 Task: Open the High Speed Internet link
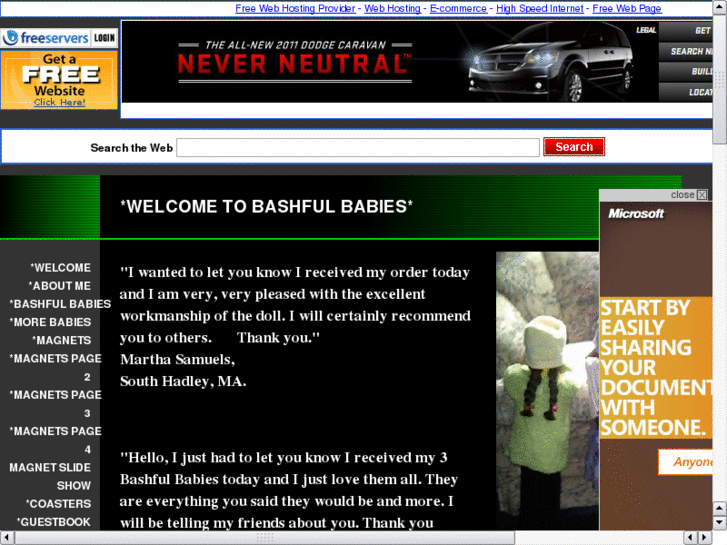pos(540,8)
